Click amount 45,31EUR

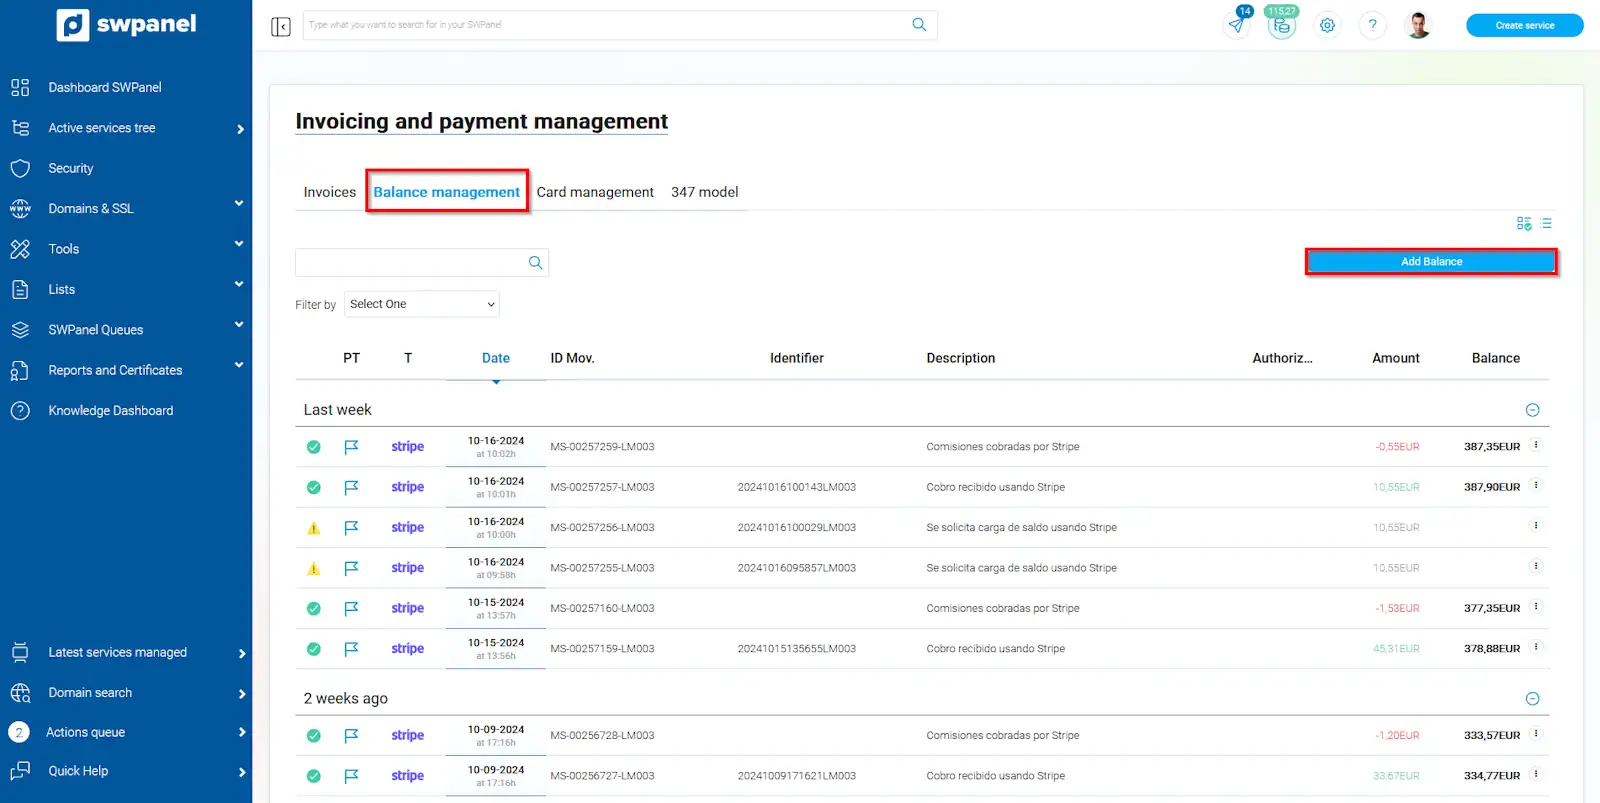click(1396, 649)
